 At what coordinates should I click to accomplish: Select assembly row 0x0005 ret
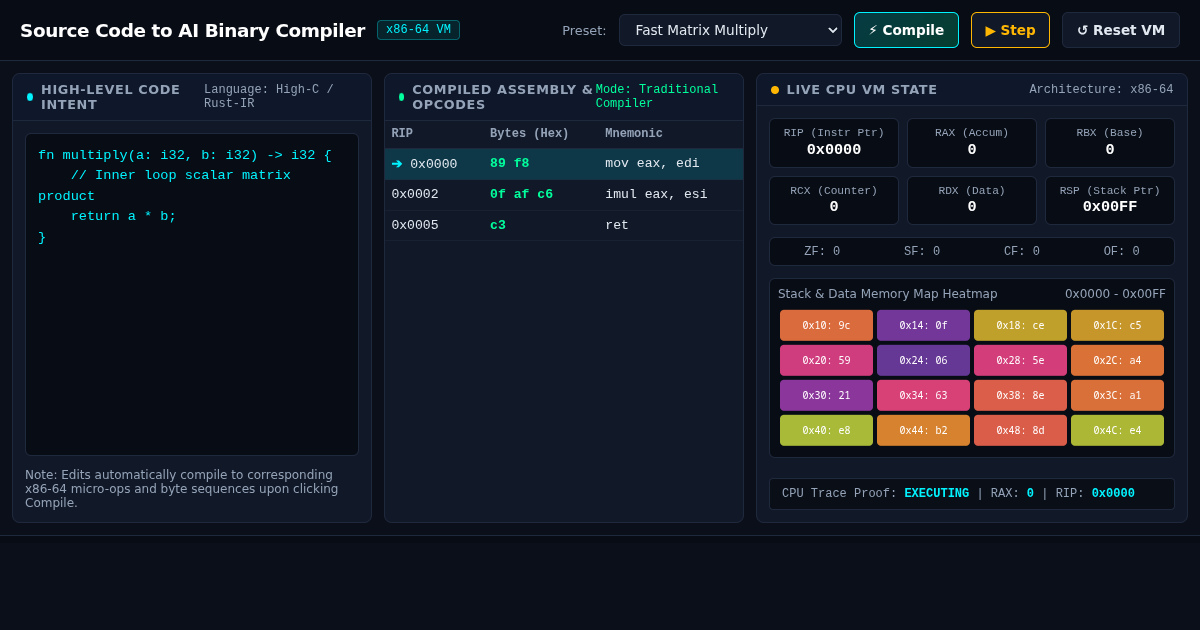(x=564, y=226)
